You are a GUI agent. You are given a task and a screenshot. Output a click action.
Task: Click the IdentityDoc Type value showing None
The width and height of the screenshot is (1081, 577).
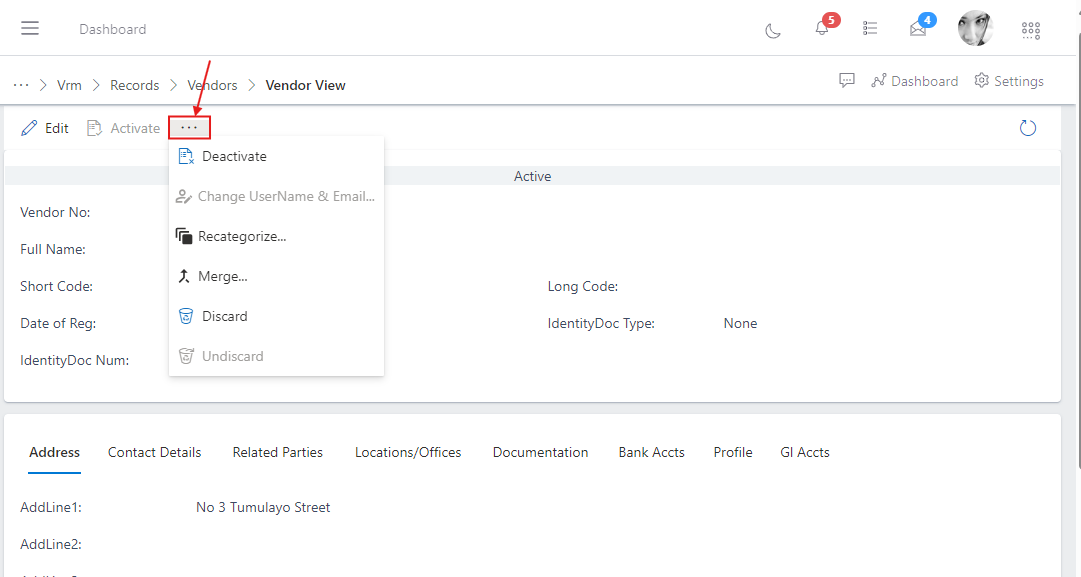[740, 323]
